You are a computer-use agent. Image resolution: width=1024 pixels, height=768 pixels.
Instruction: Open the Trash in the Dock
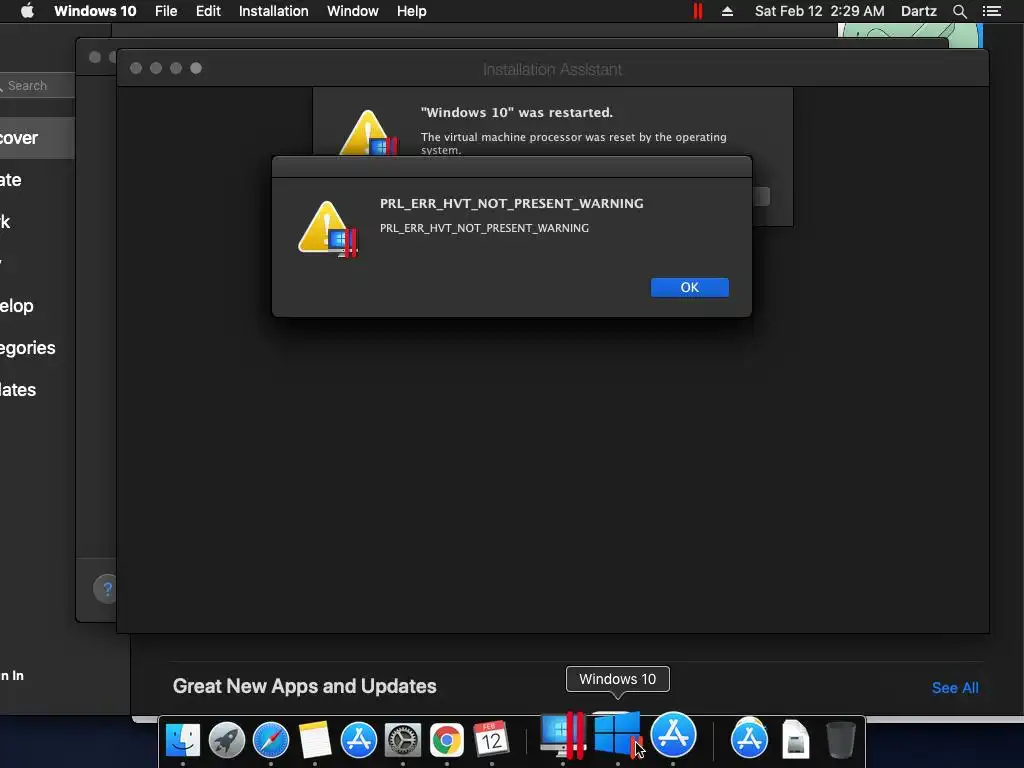[x=840, y=740]
